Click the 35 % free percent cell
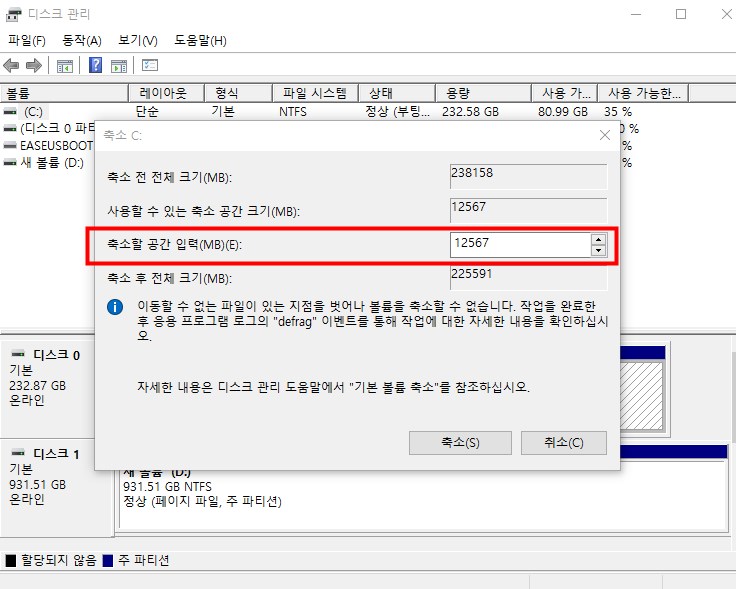Viewport: 736px width, 589px height. (618, 112)
